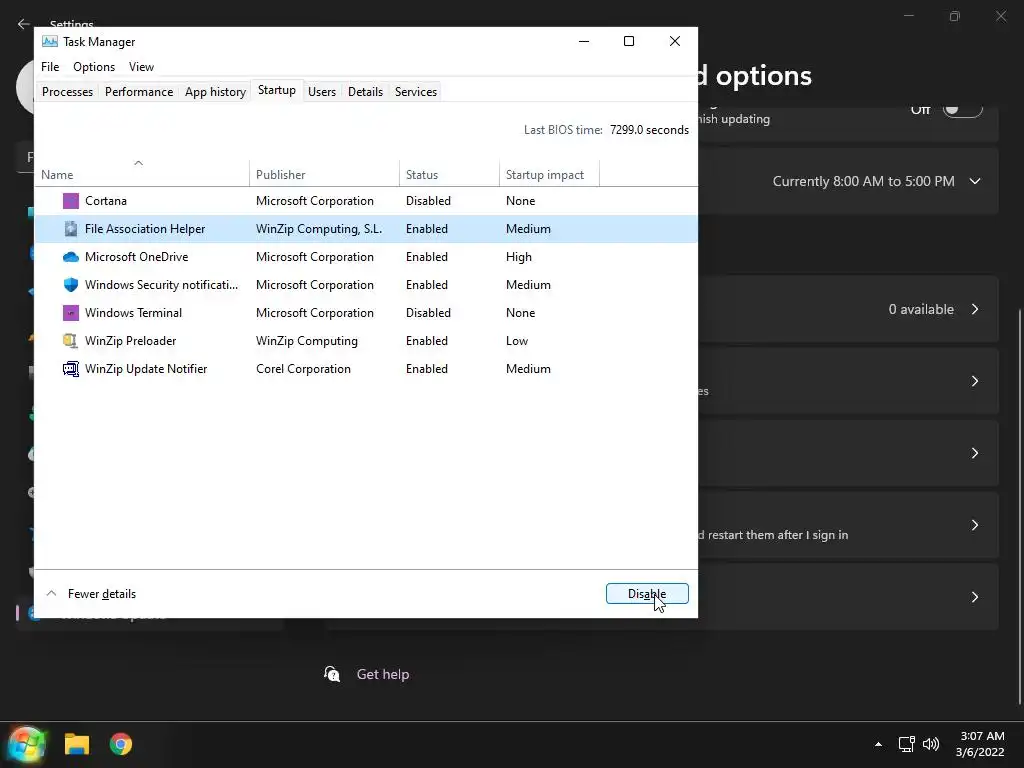The height and width of the screenshot is (768, 1024).
Task: Switch to the Details tab
Action: (x=365, y=92)
